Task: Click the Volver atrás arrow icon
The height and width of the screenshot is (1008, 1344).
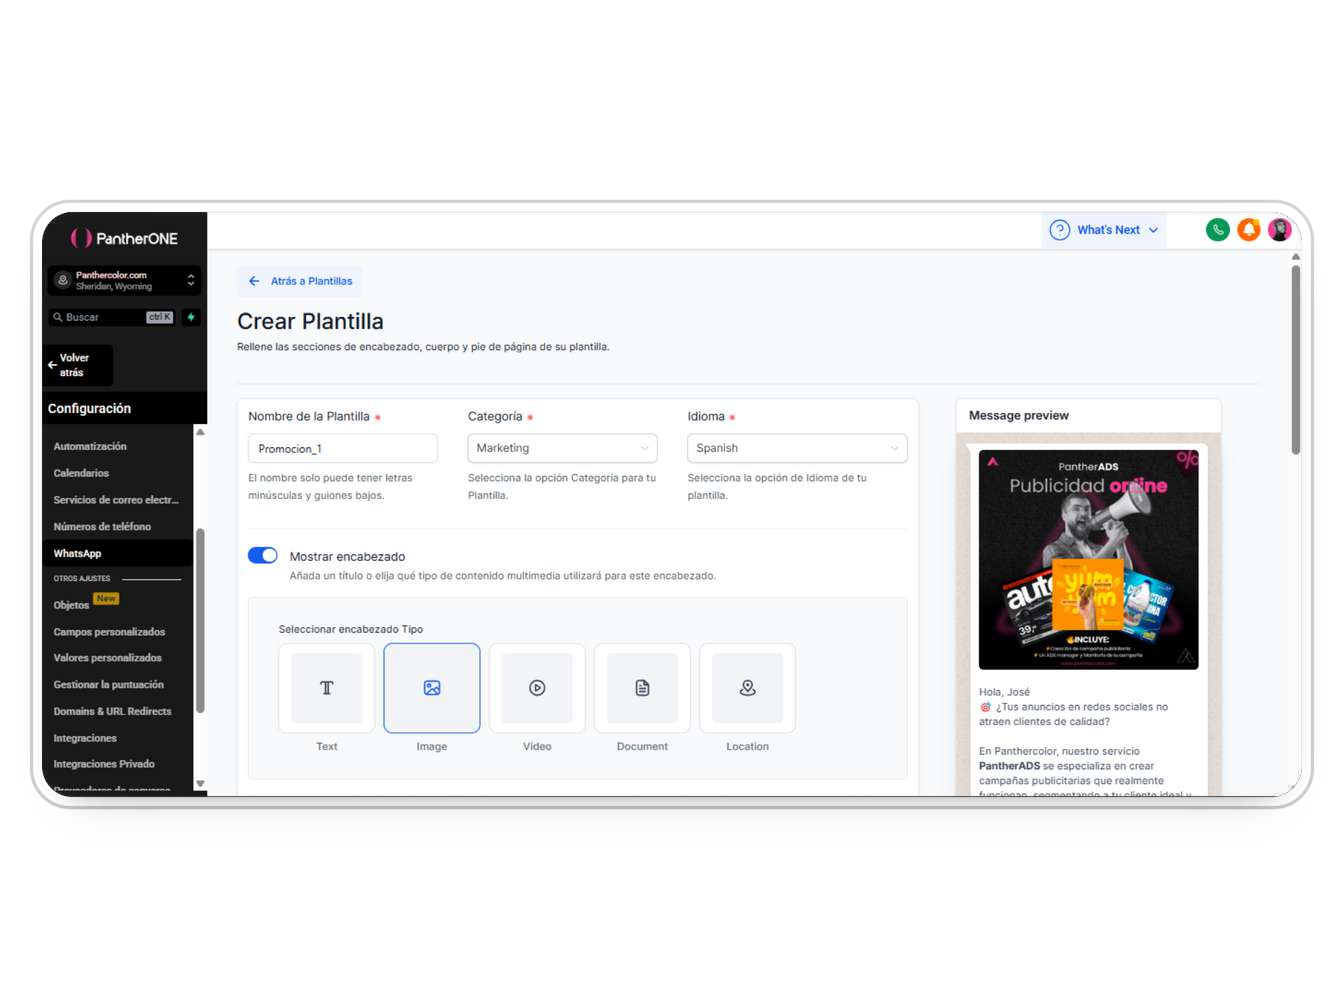Action: (52, 365)
